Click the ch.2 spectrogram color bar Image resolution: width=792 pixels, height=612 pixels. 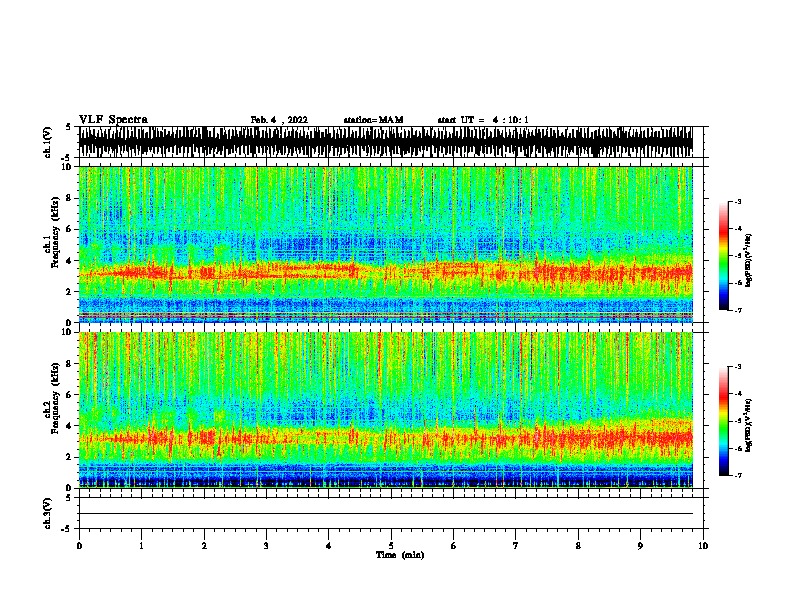click(724, 421)
